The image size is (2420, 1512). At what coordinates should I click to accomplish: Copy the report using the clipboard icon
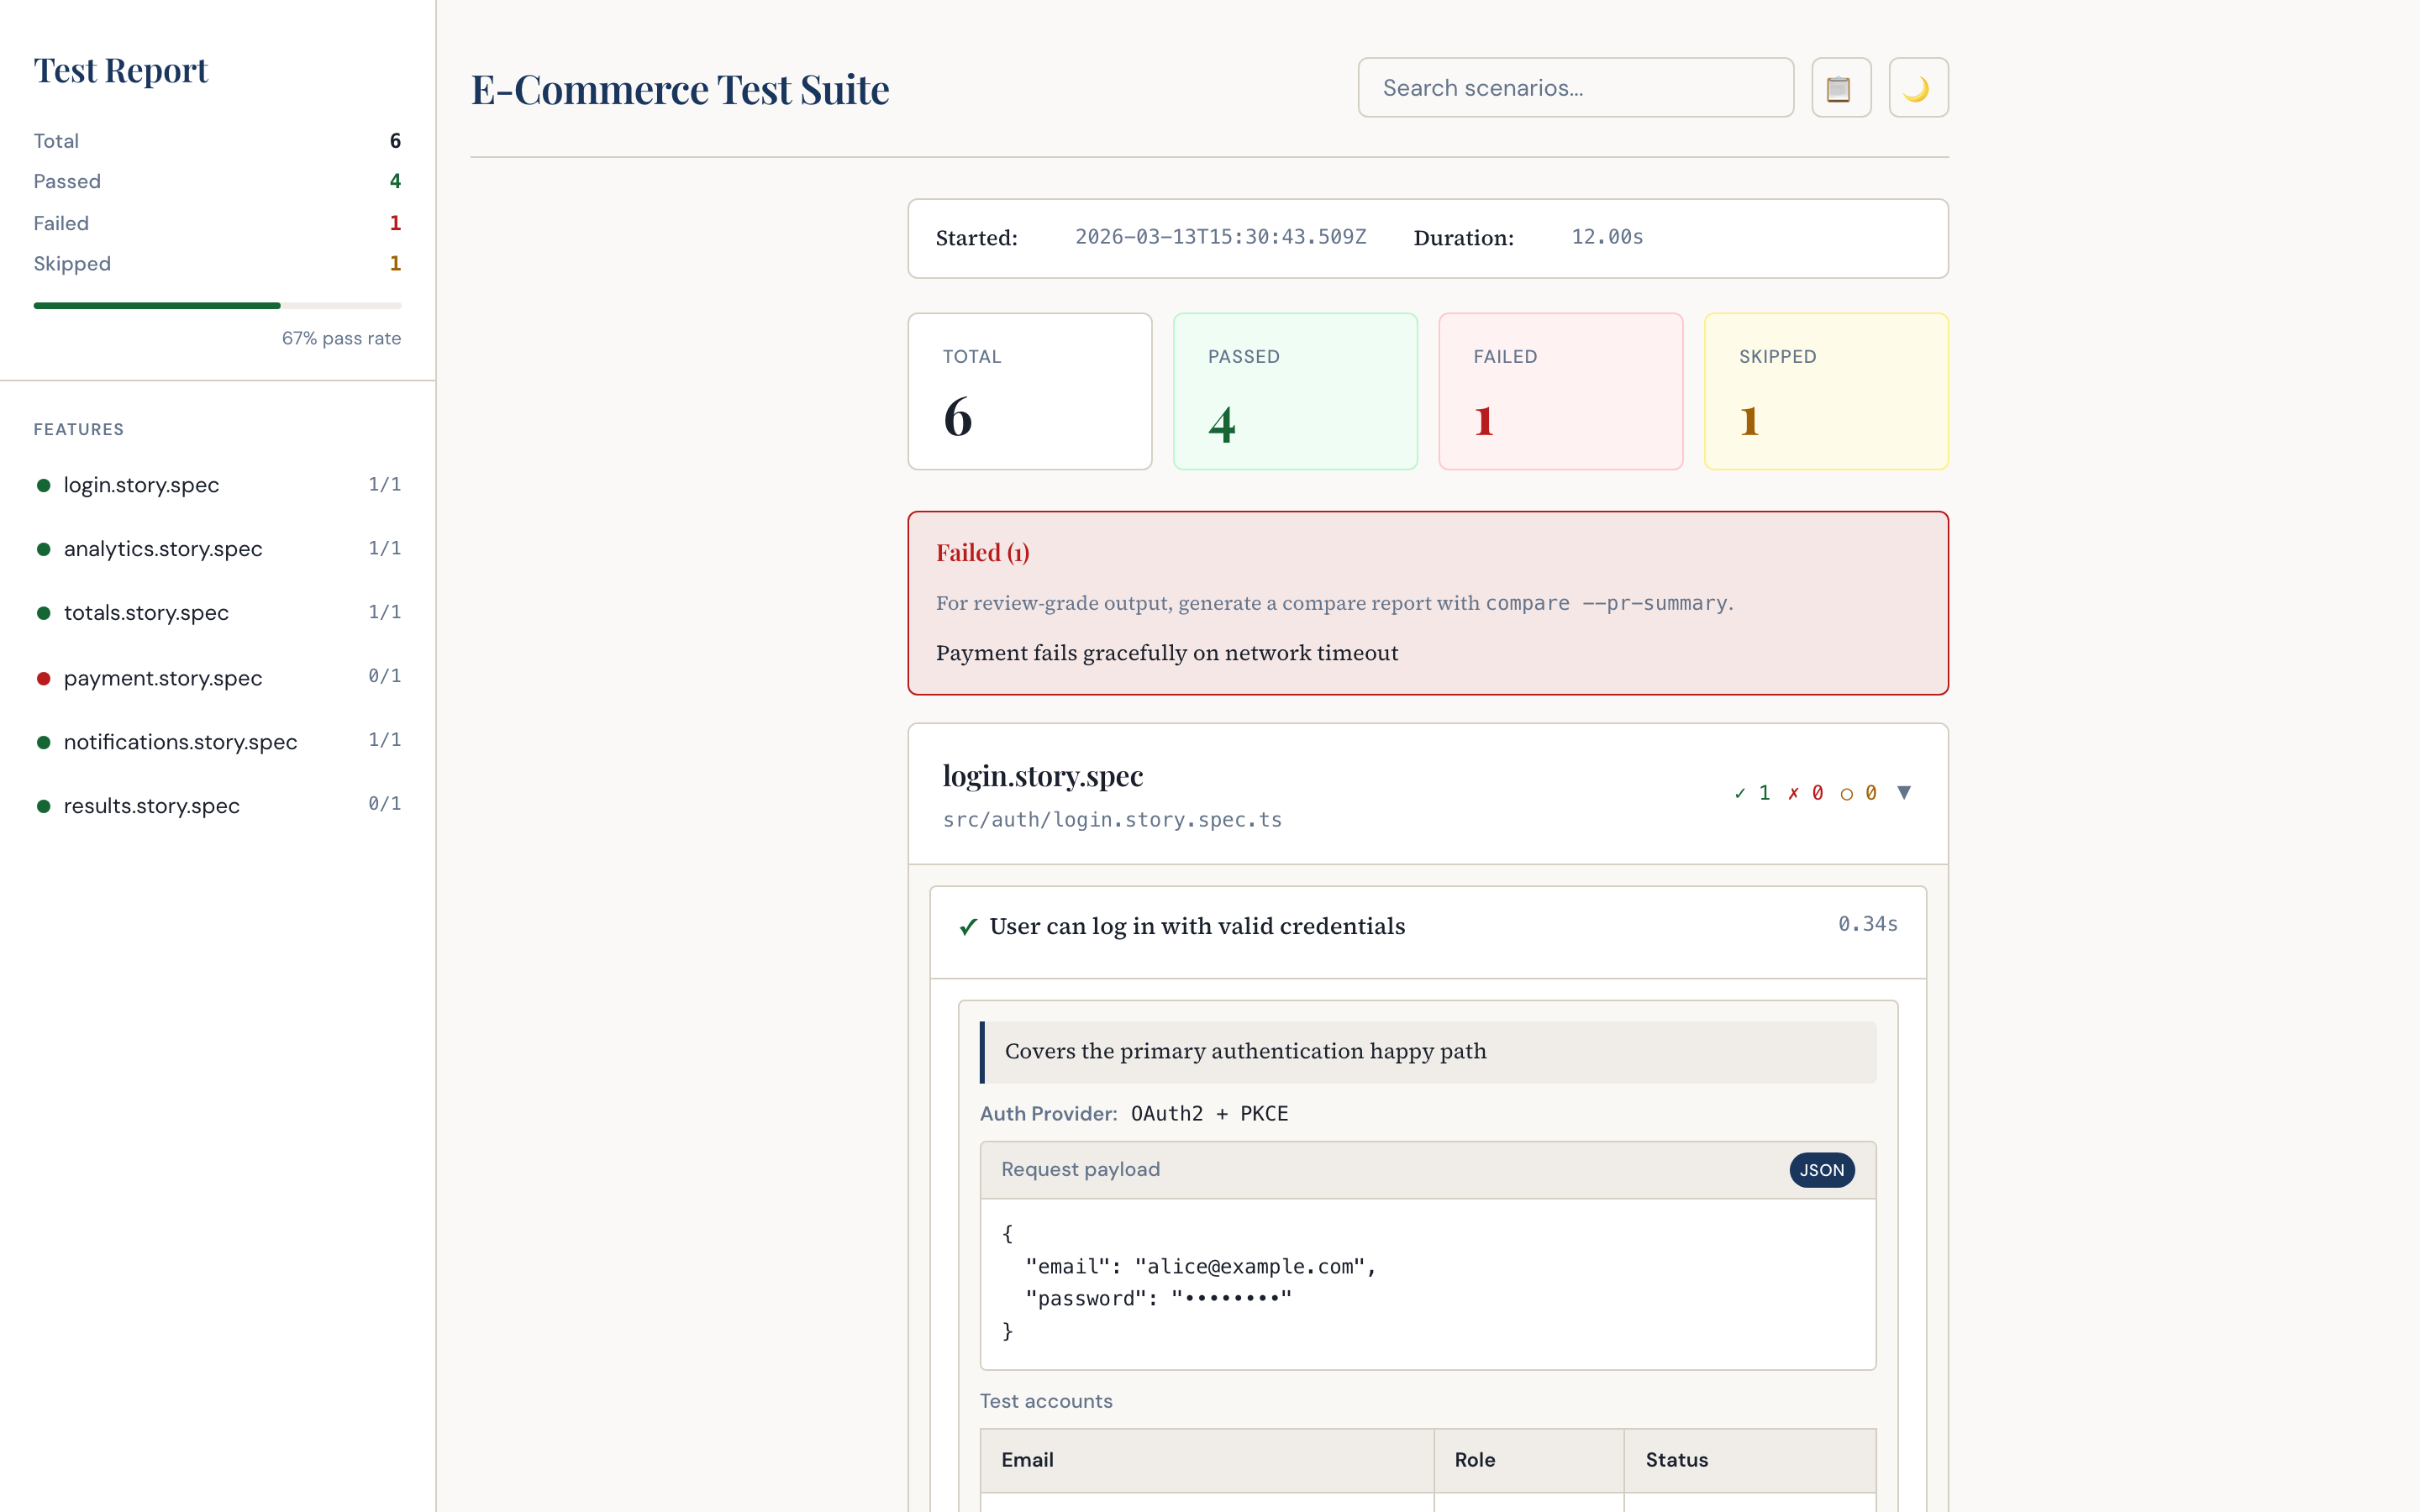1841,87
